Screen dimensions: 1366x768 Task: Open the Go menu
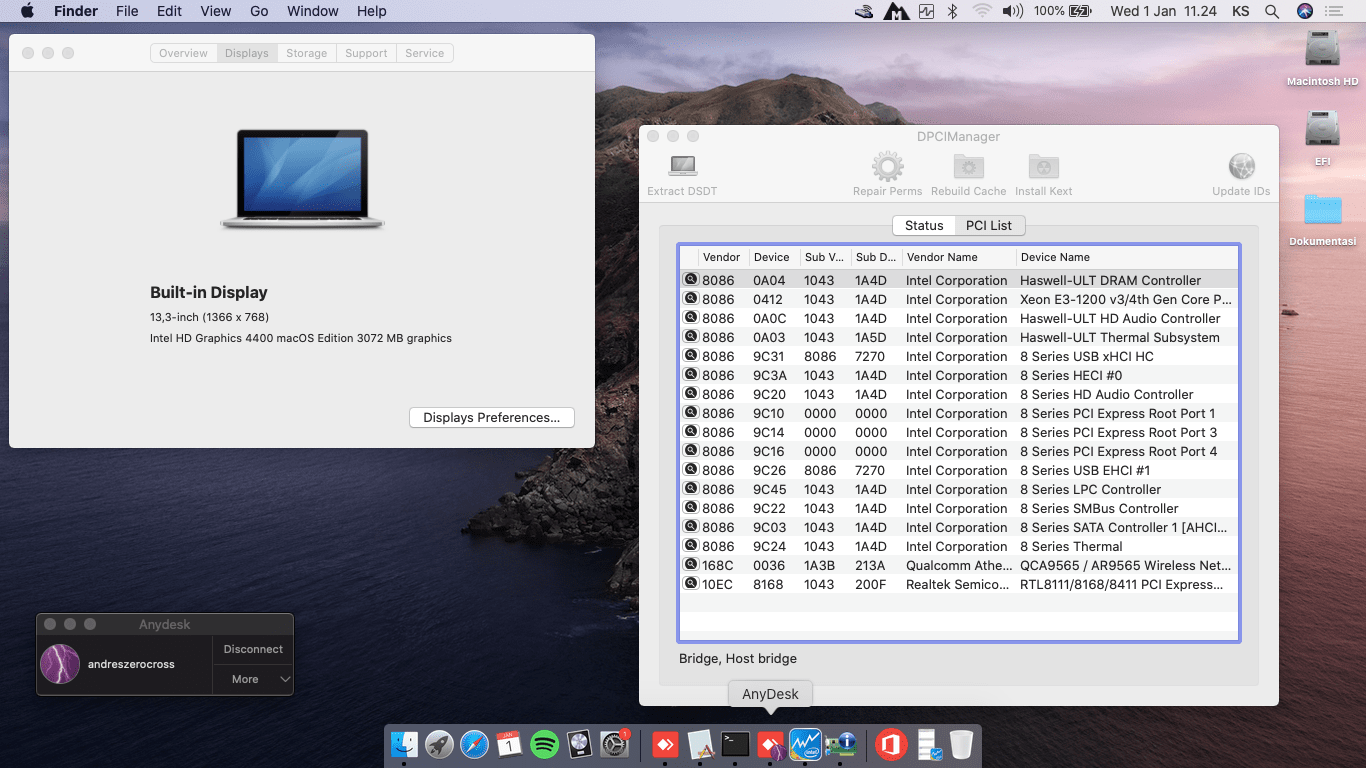(x=259, y=11)
